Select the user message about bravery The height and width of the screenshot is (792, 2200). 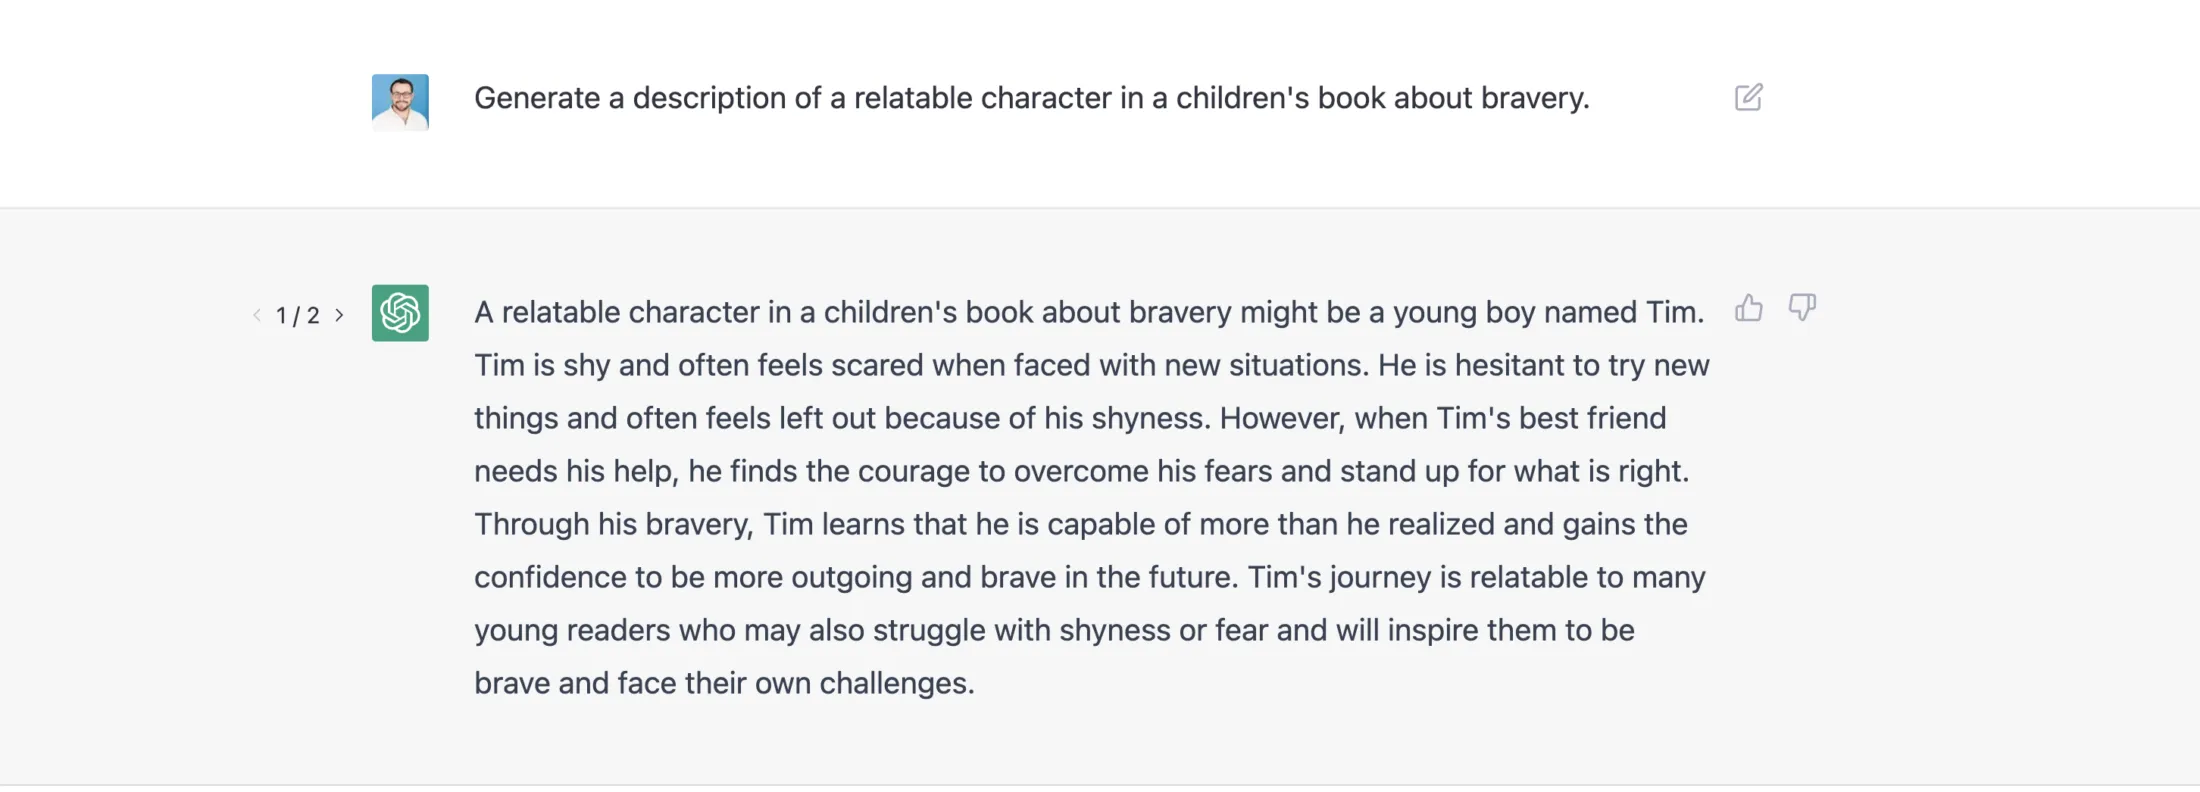click(1032, 97)
